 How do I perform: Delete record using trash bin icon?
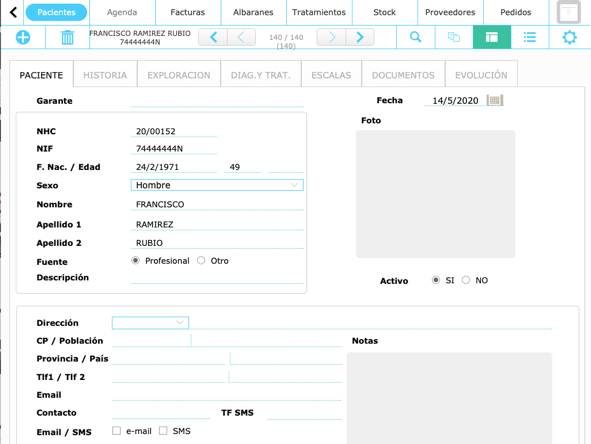(67, 37)
